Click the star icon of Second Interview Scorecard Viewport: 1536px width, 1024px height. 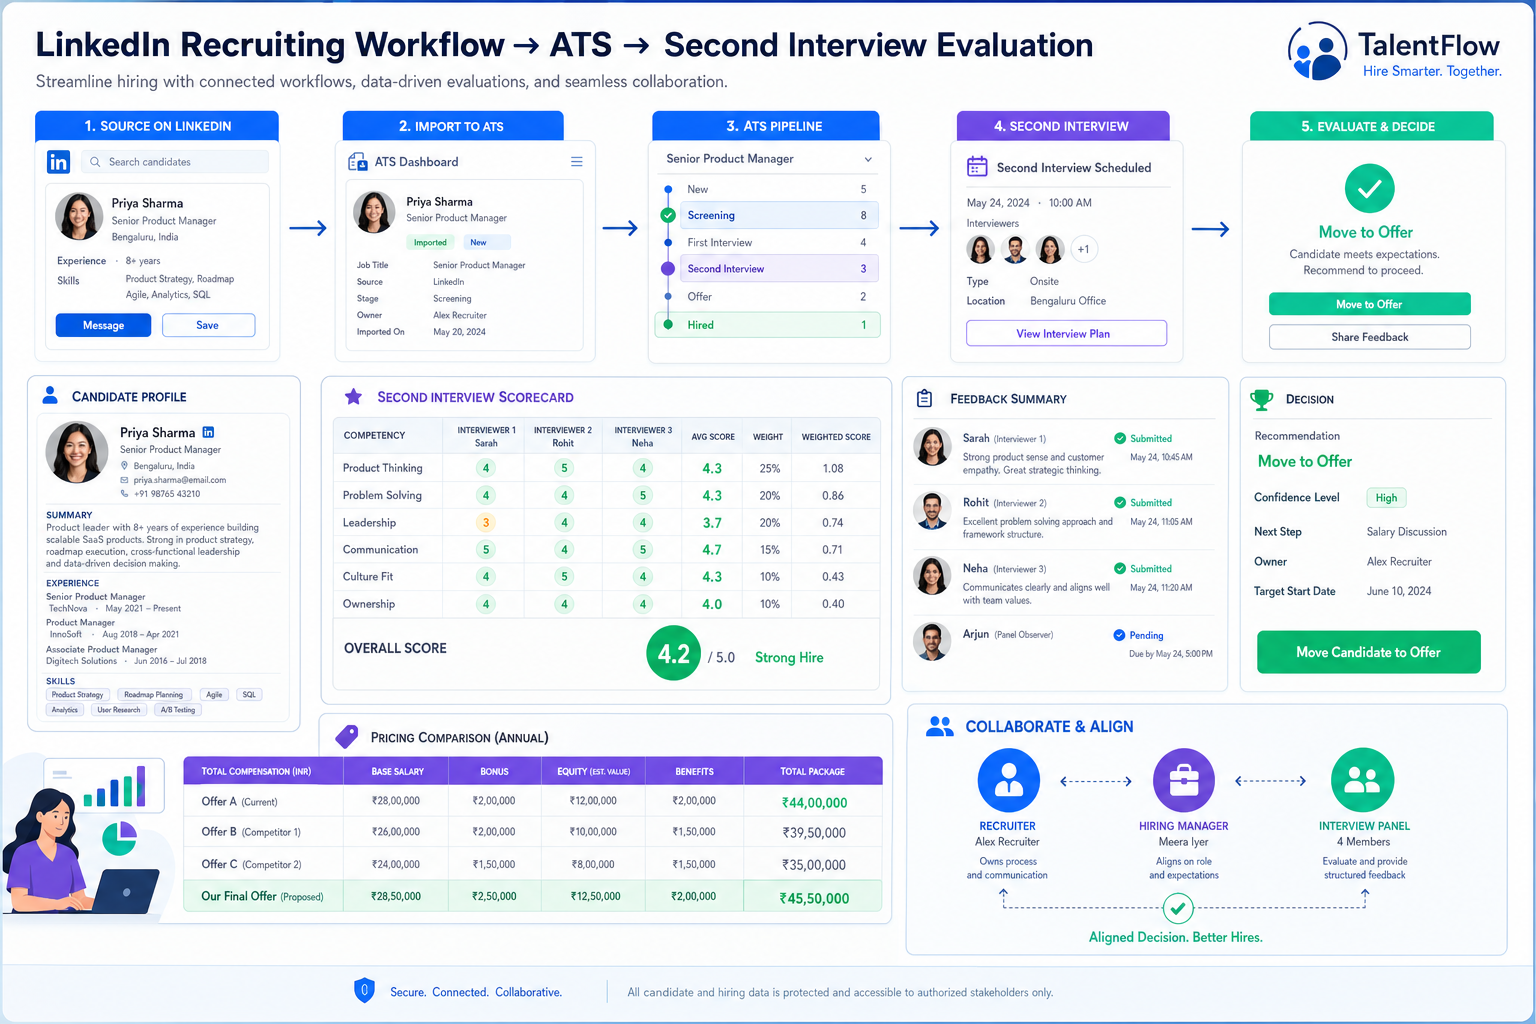pyautogui.click(x=353, y=397)
